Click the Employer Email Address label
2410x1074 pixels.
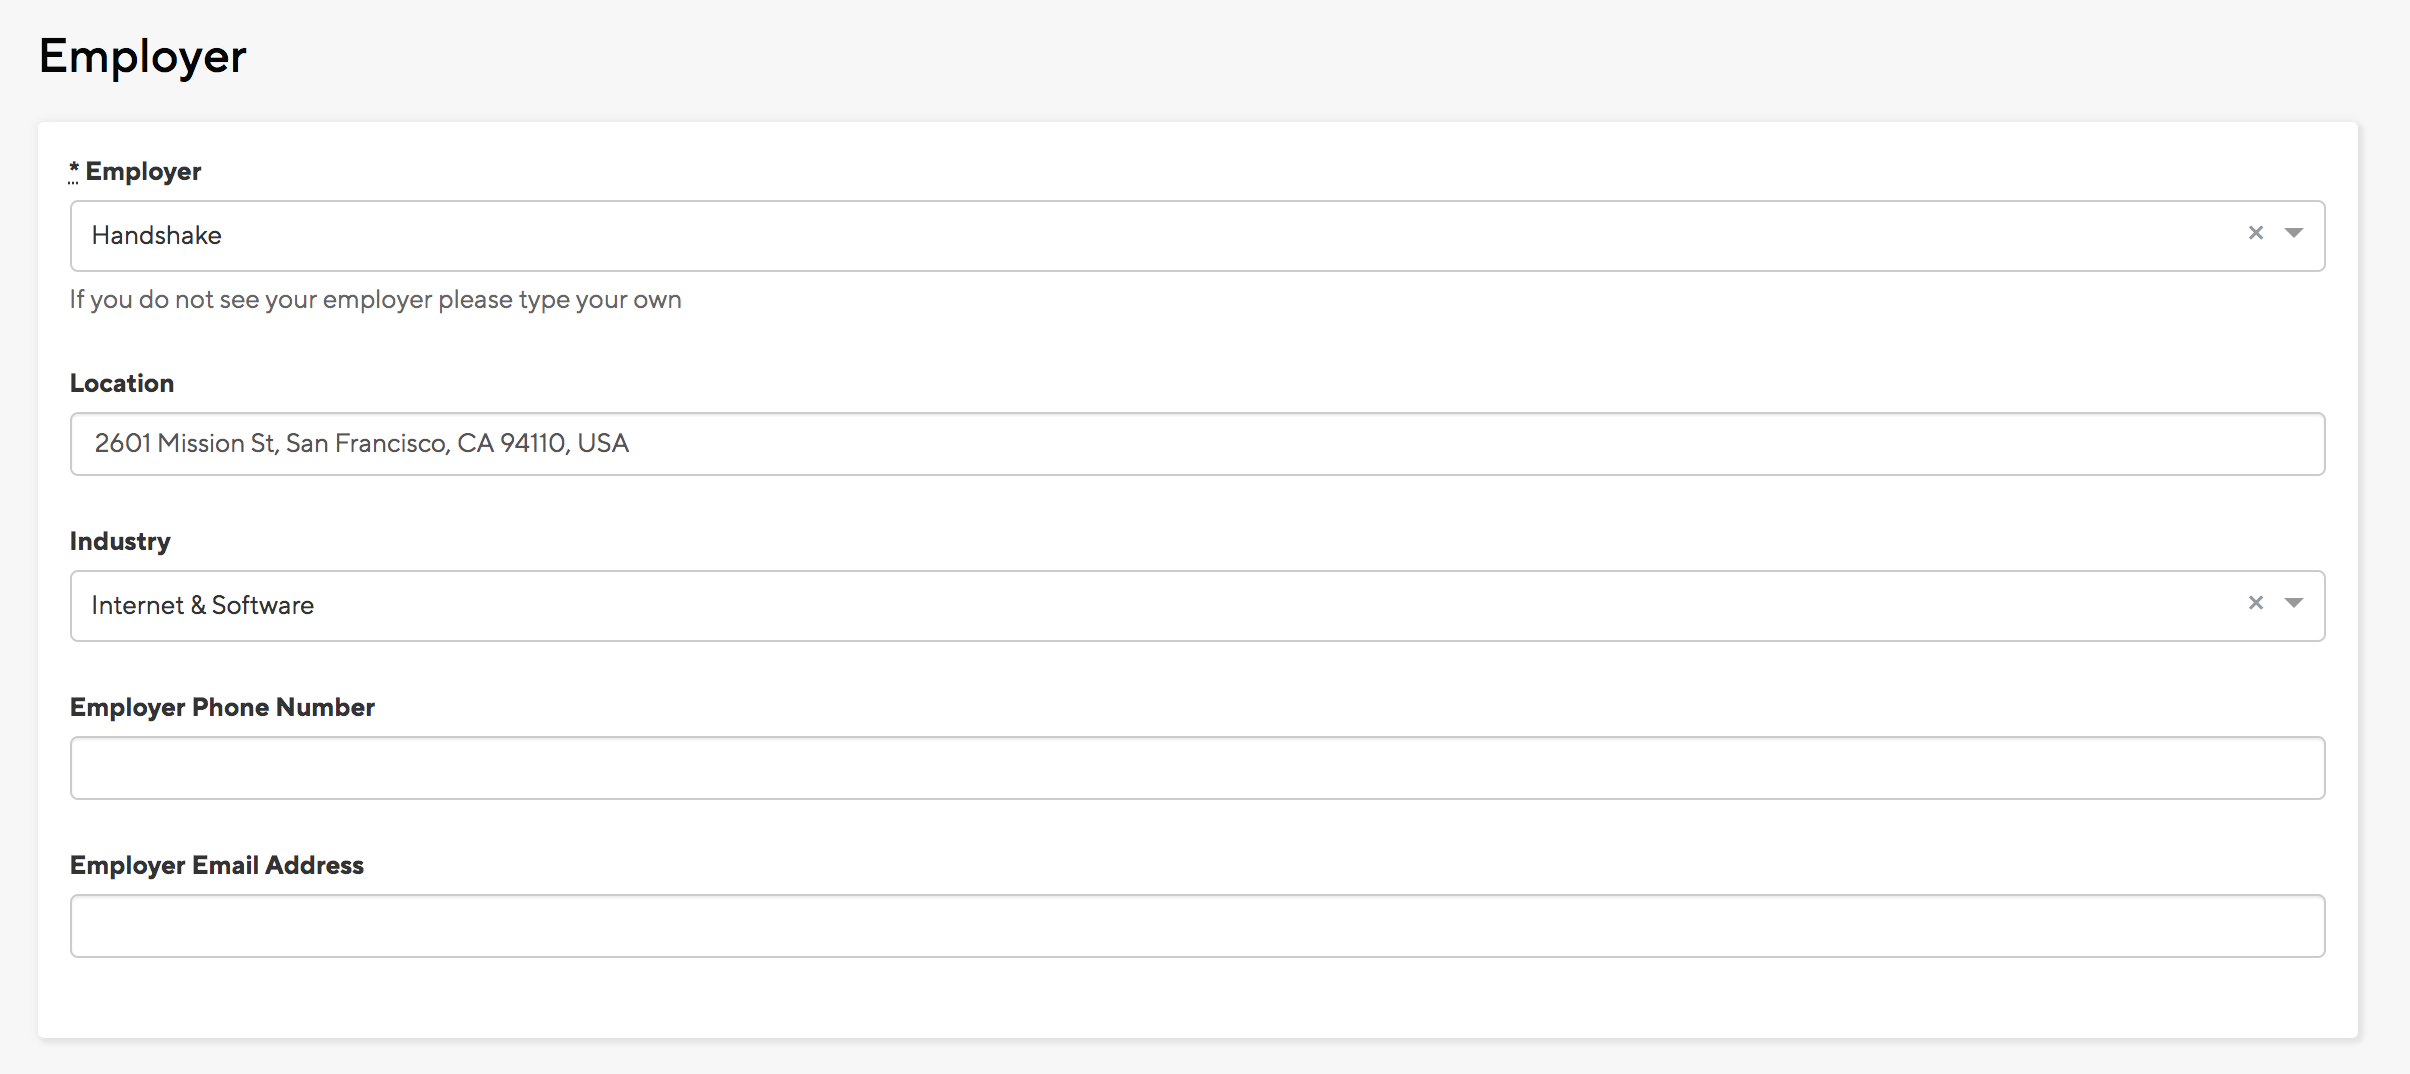tap(217, 866)
